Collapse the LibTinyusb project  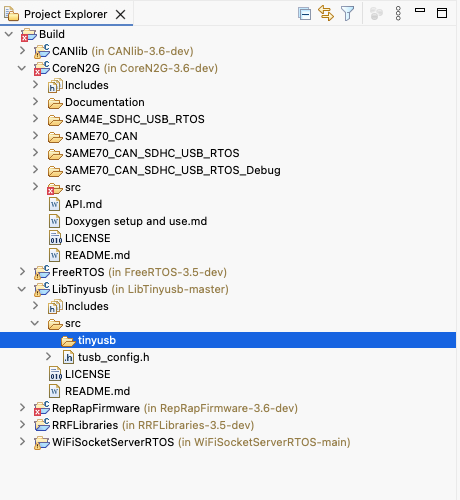pos(22,289)
